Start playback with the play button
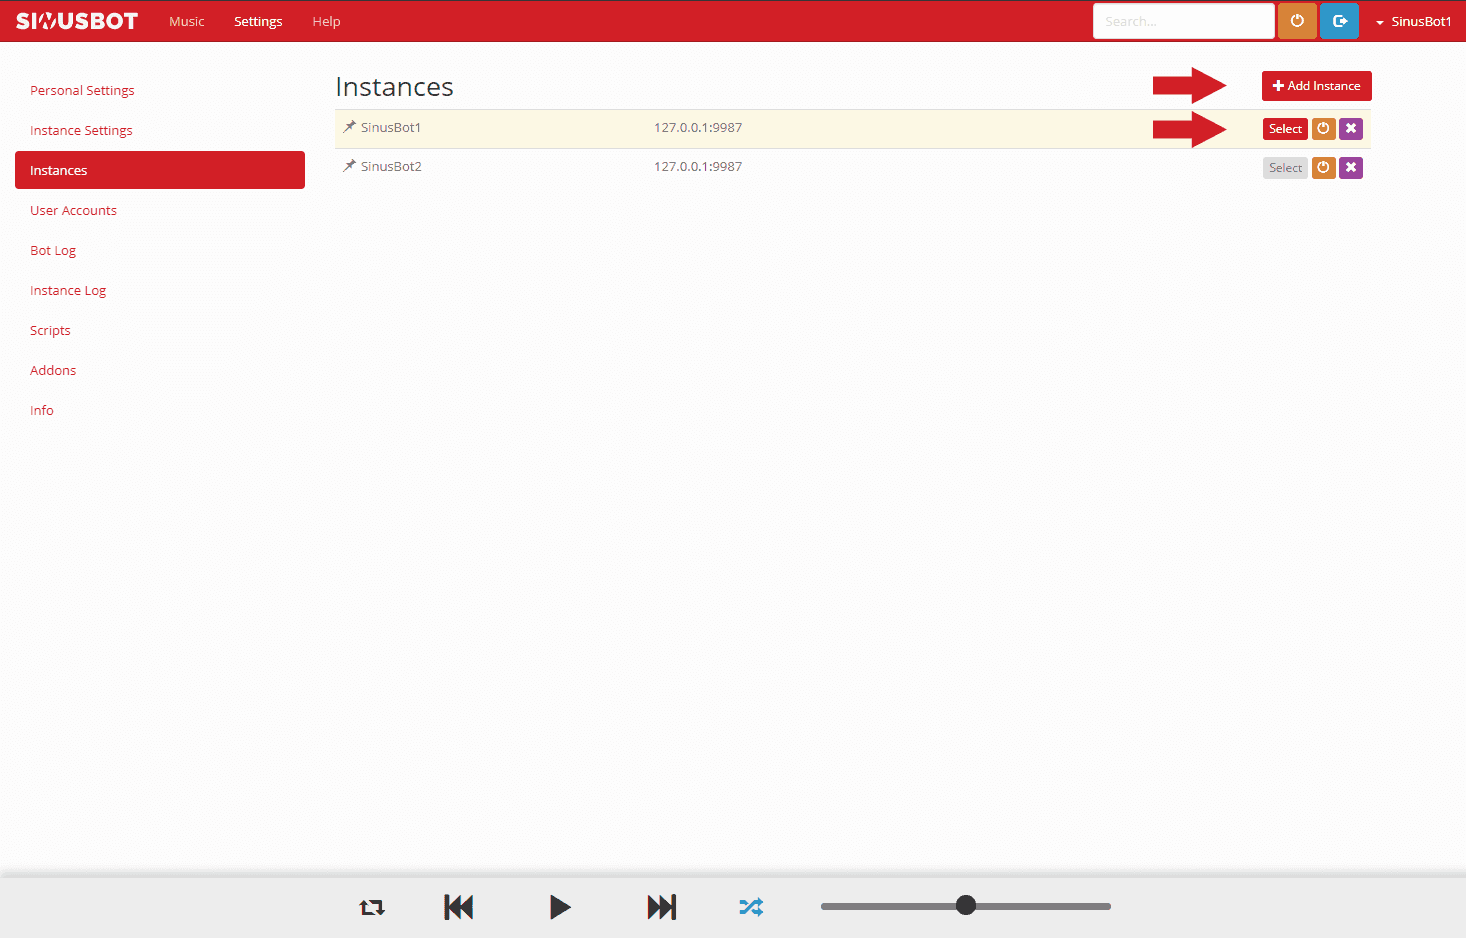The height and width of the screenshot is (938, 1466). [560, 907]
